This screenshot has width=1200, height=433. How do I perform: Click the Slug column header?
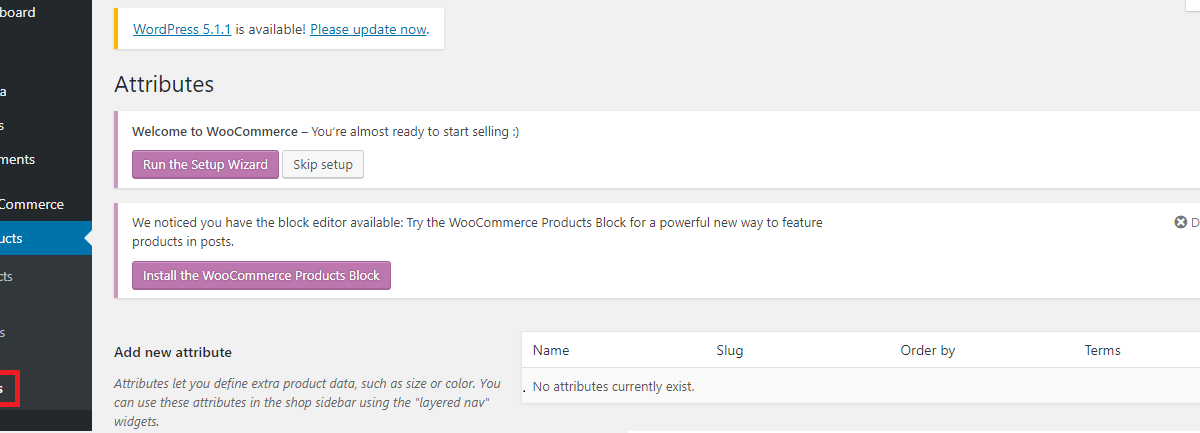click(730, 350)
